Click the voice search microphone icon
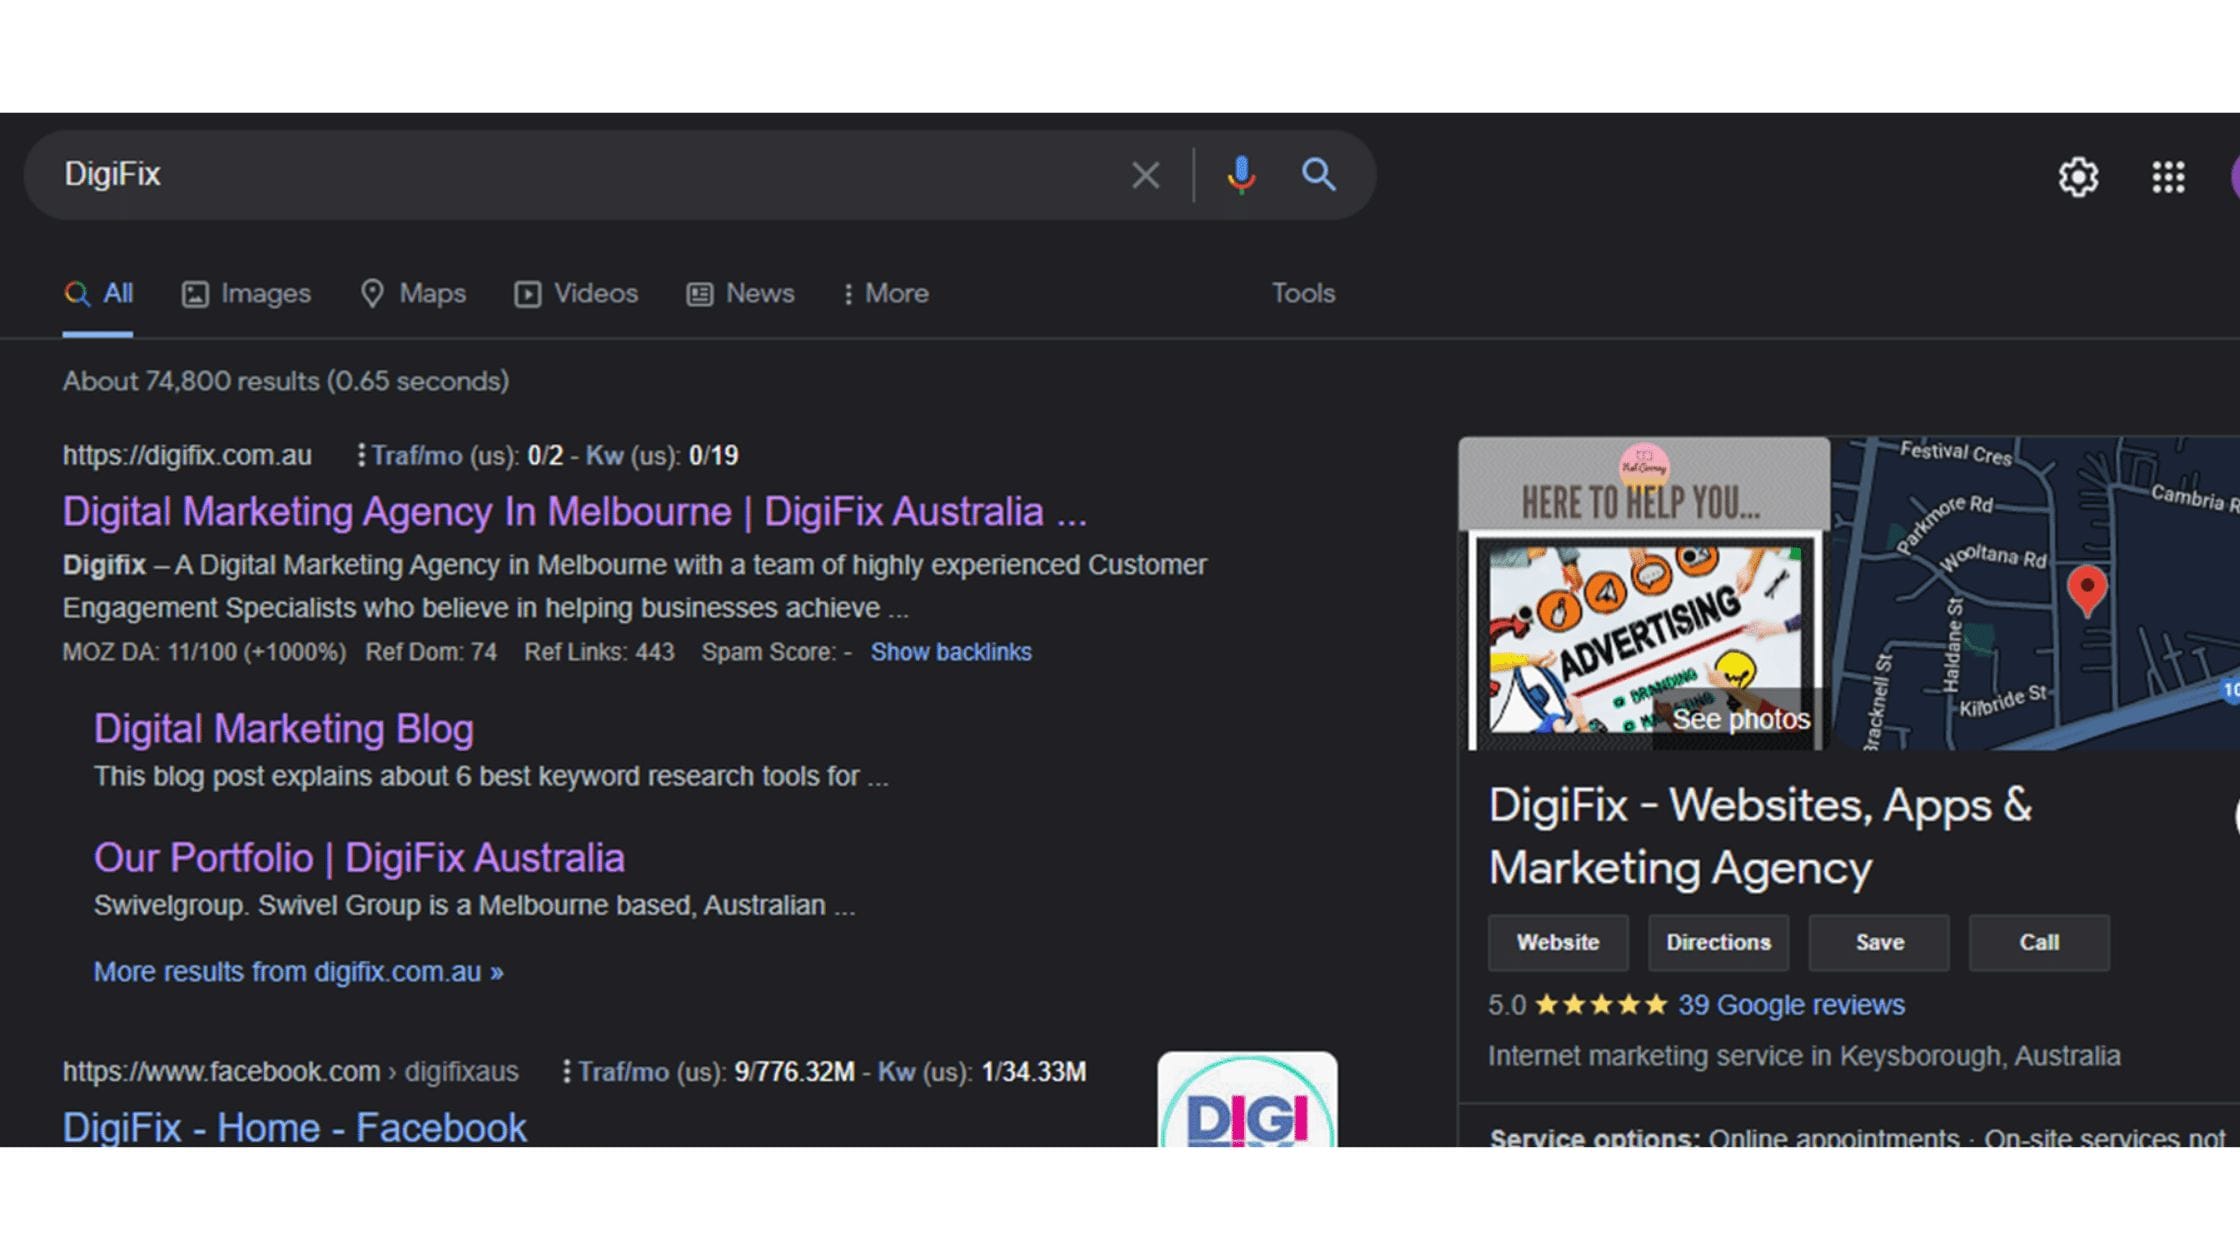 tap(1240, 175)
